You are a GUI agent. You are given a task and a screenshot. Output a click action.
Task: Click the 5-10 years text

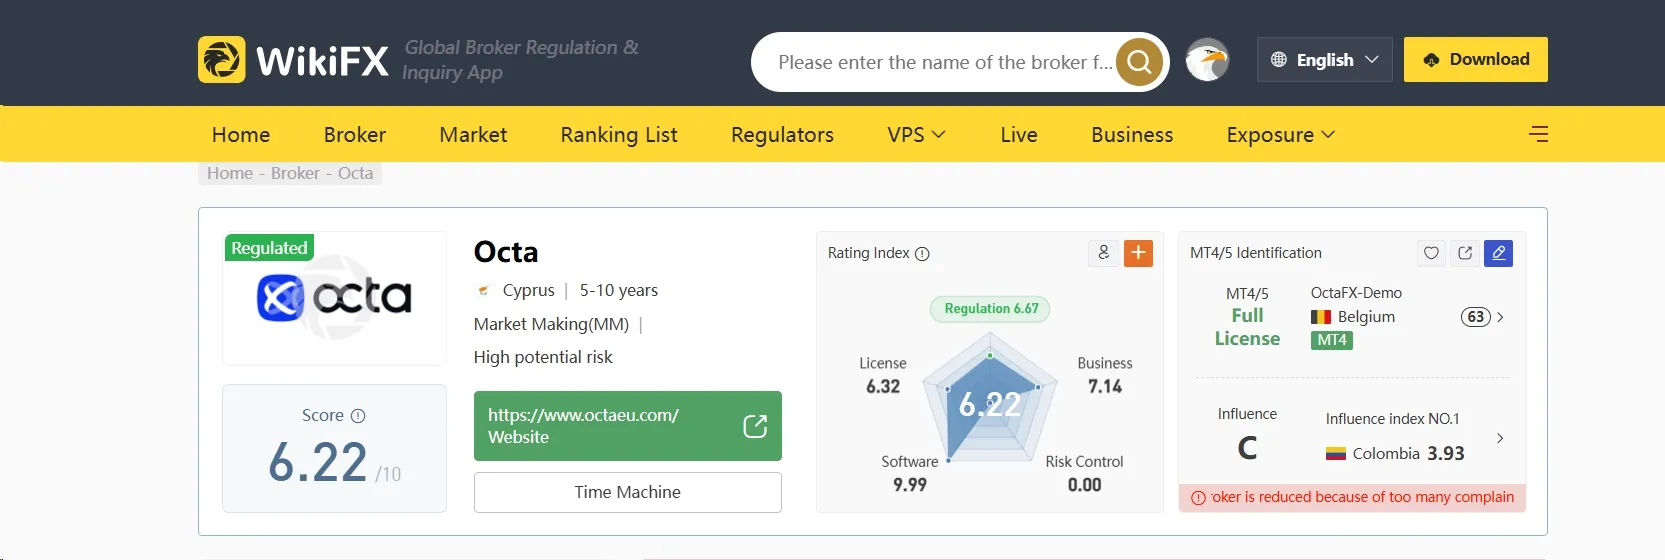619,290
